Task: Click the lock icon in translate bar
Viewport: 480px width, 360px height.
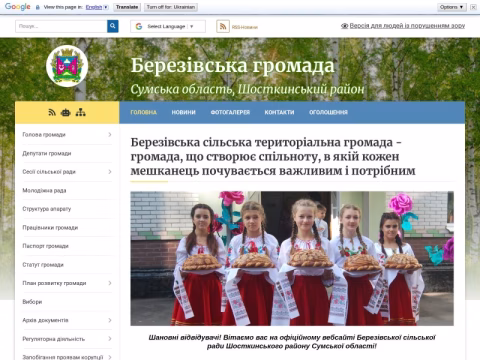Action: tap(38, 7)
